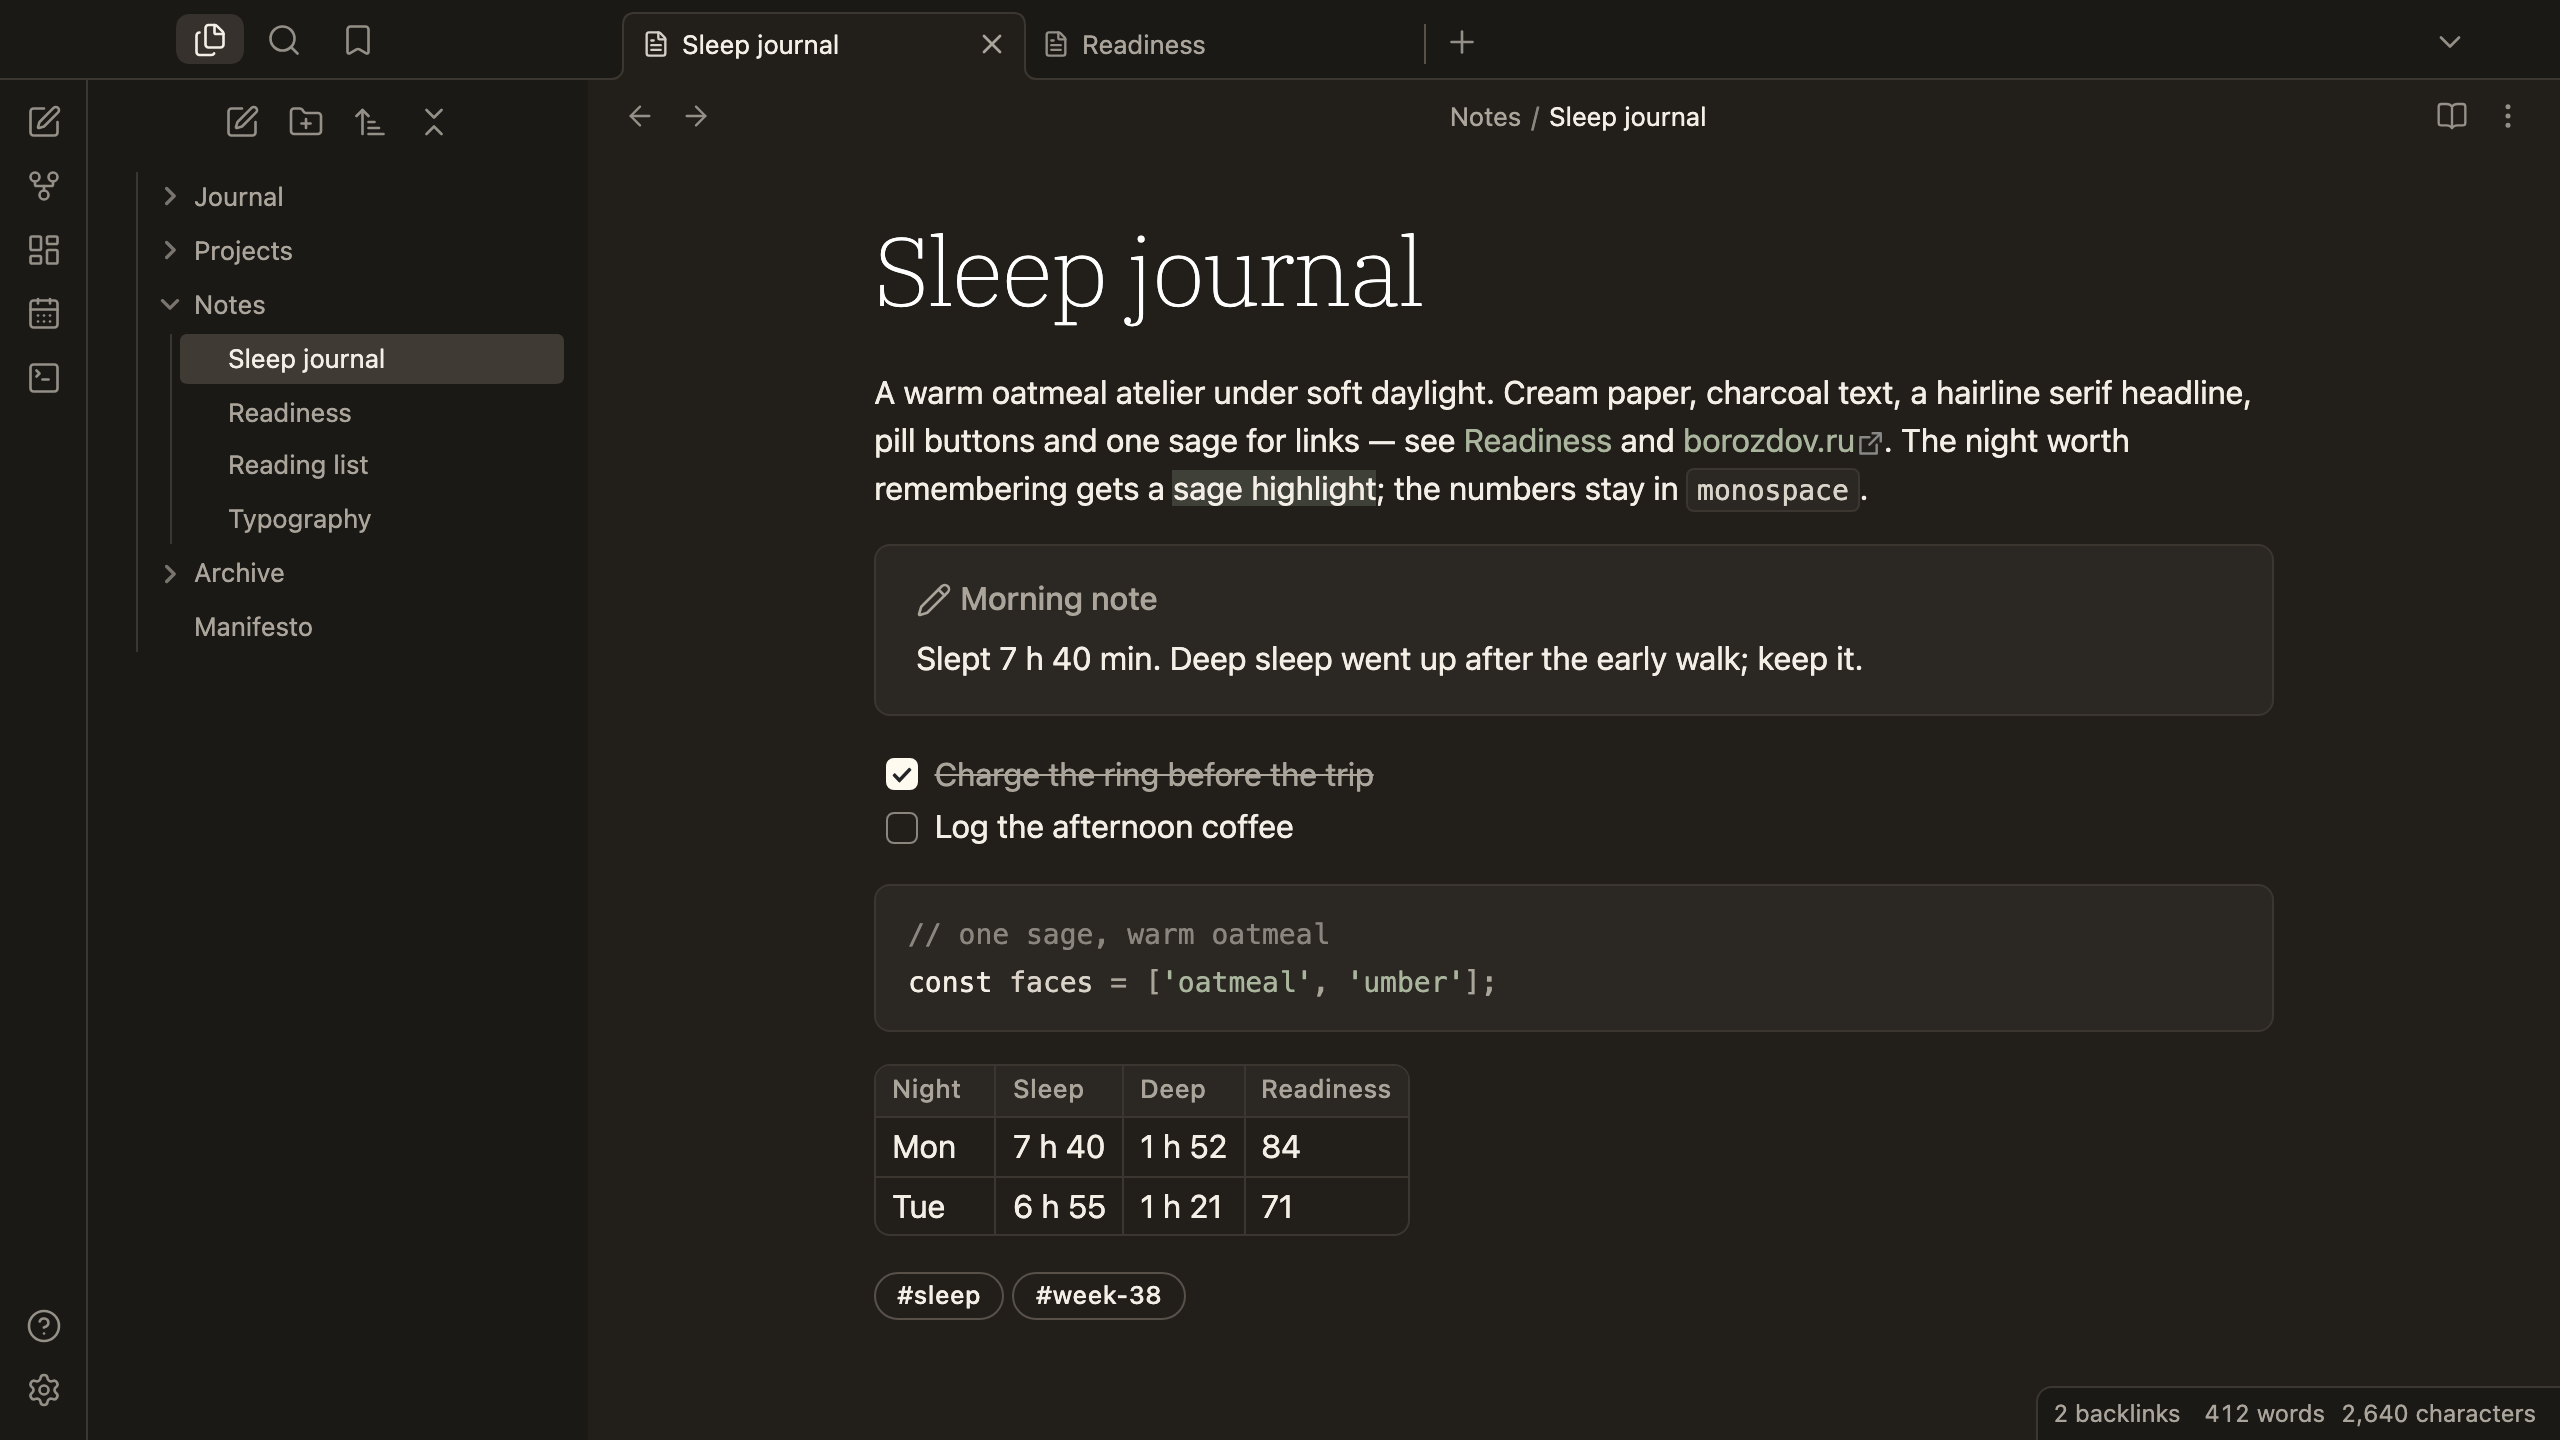This screenshot has width=2560, height=1440.
Task: Click the Morning note callout title
Action: coord(1058,599)
